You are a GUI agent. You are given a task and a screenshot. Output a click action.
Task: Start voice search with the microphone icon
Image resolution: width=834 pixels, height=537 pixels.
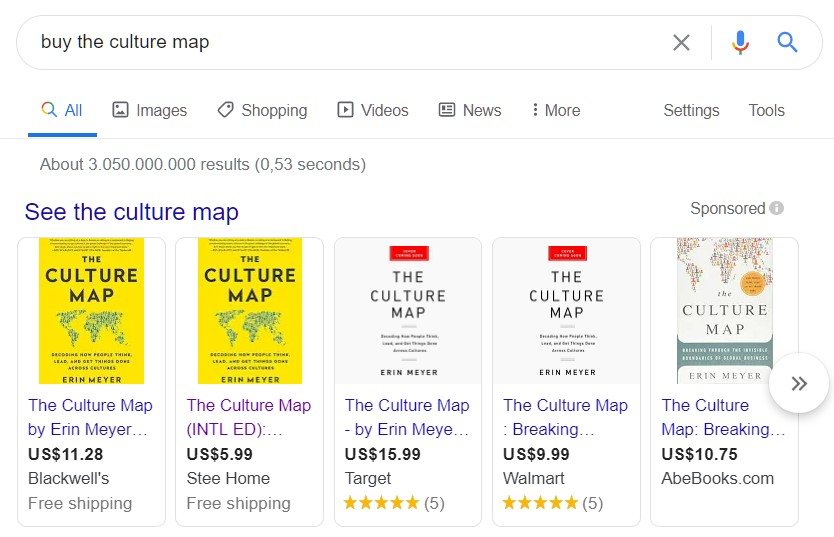(x=740, y=42)
